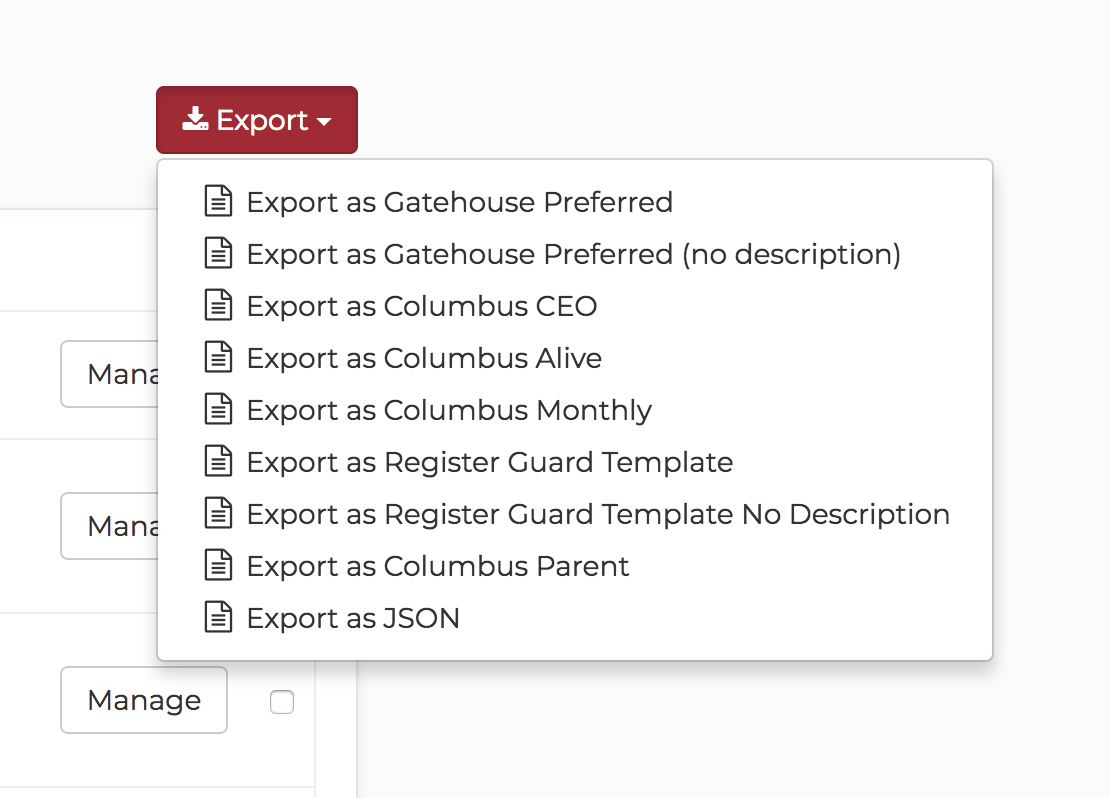Select Export as Gatehouse Preferred (no description)
1110x798 pixels.
point(575,253)
